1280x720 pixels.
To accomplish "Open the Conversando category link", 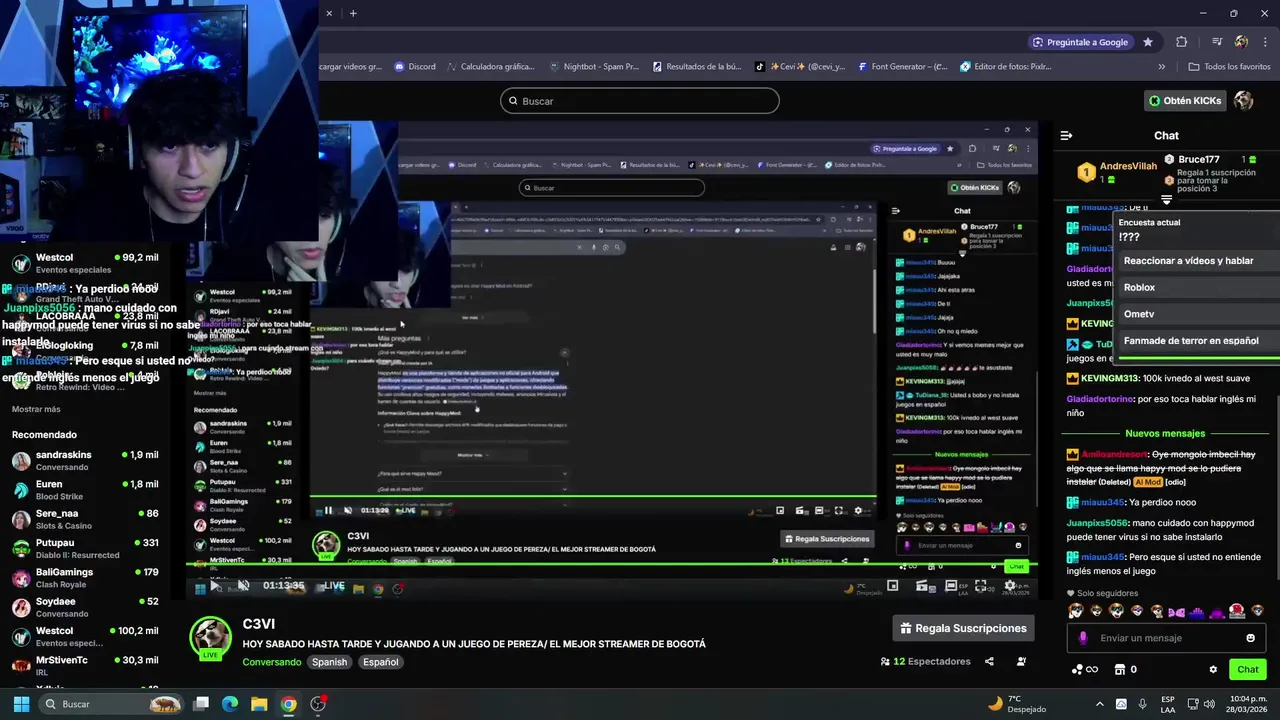I will click(x=271, y=662).
